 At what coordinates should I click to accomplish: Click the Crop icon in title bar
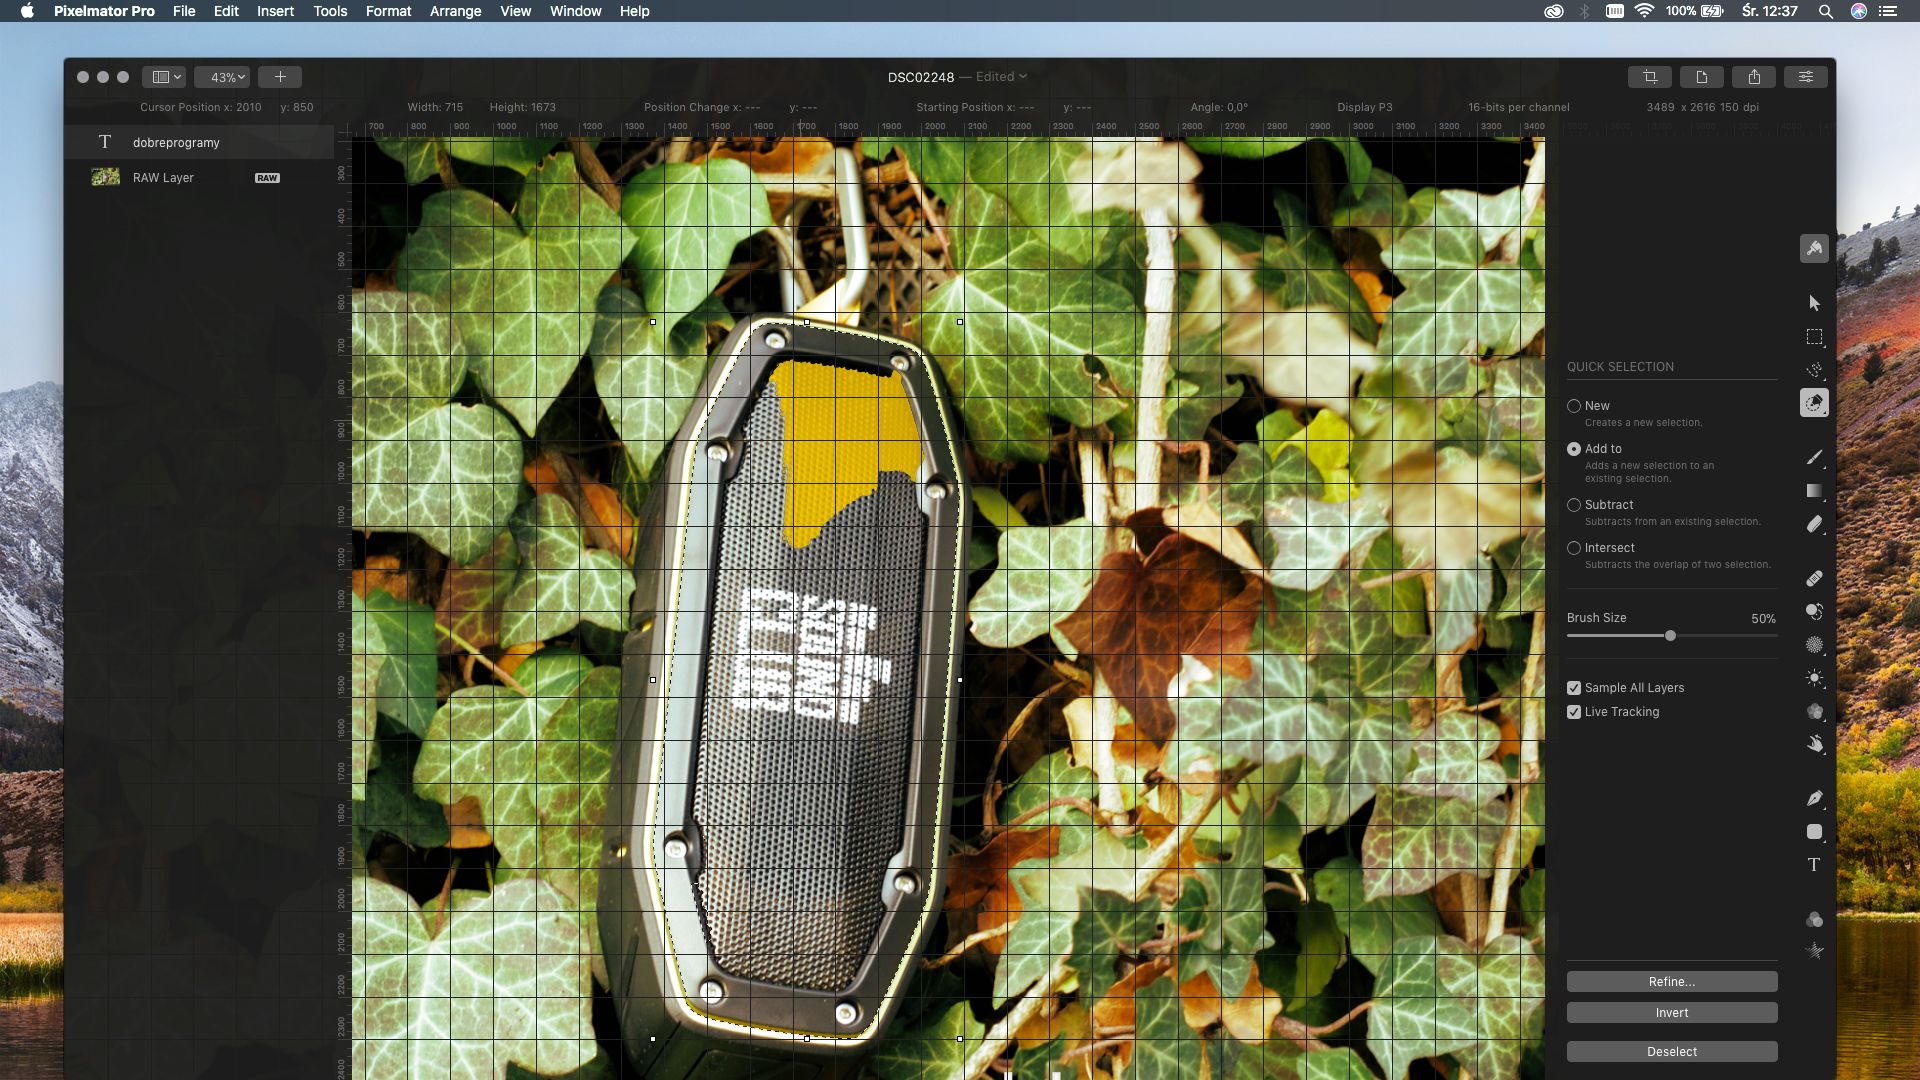pyautogui.click(x=1650, y=77)
